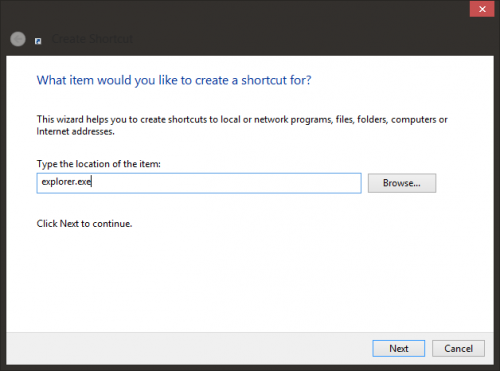Click the 'Type the location of the item:' label
Screen dimensions: 500x371
99,164
